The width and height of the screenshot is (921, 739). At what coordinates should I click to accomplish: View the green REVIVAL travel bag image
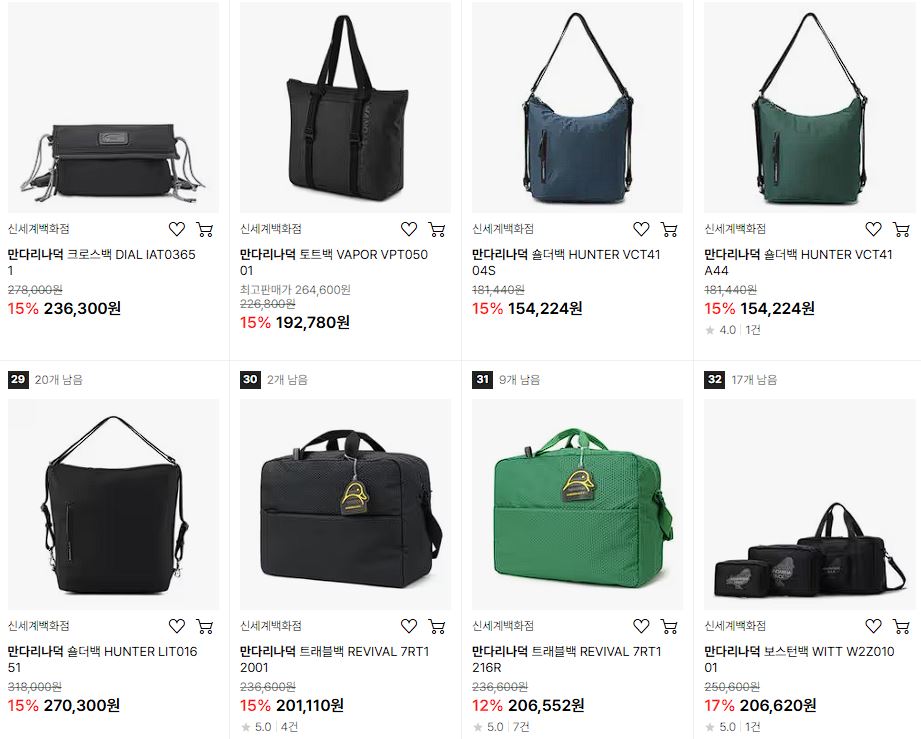click(x=577, y=505)
